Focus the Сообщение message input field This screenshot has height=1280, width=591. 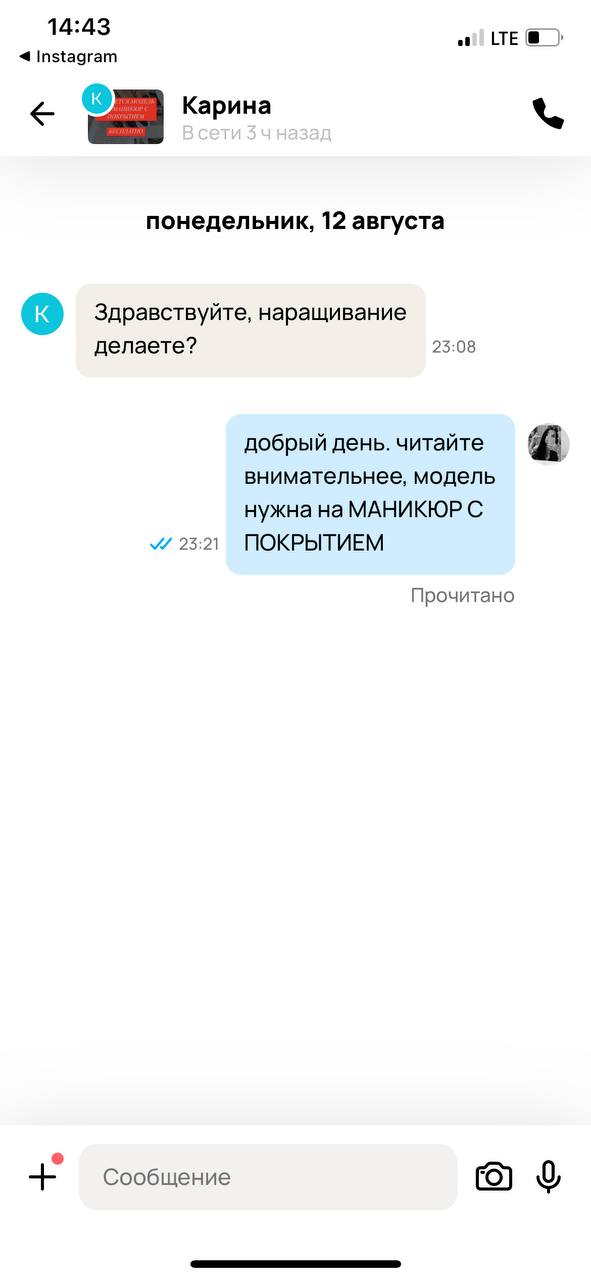(x=268, y=1177)
